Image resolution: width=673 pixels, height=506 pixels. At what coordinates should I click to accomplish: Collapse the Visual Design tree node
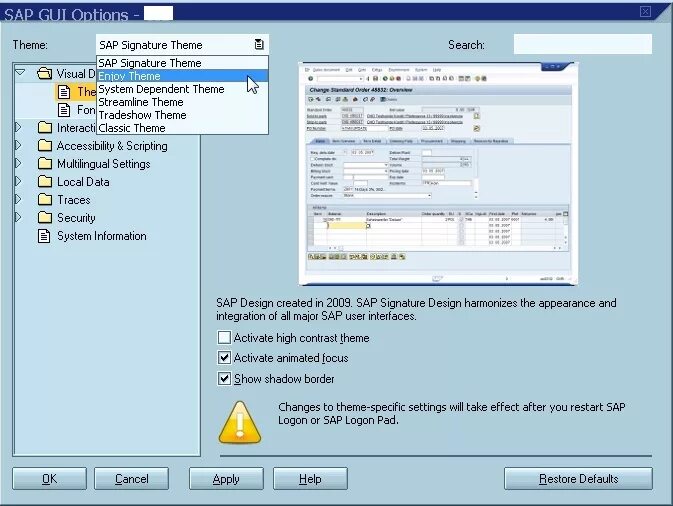pyautogui.click(x=20, y=72)
